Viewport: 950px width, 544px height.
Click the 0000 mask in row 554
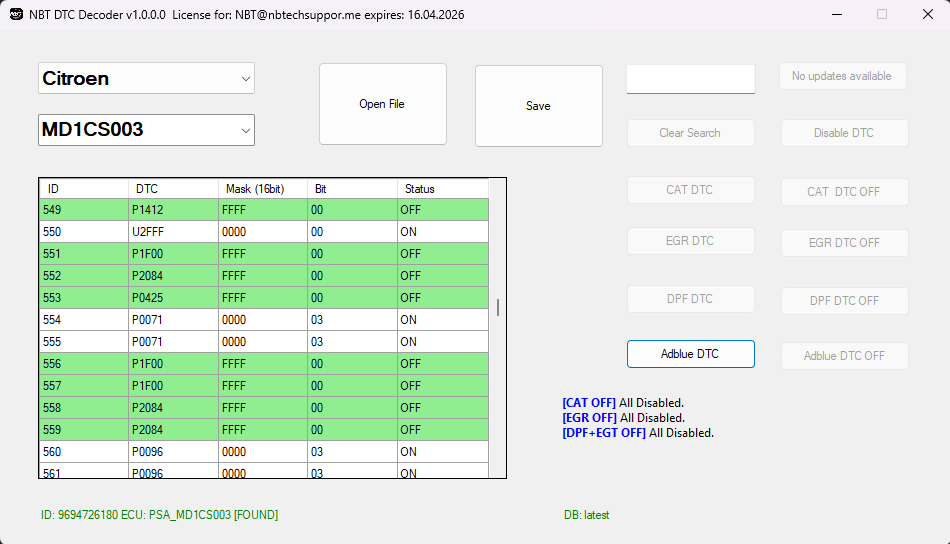pyautogui.click(x=262, y=319)
